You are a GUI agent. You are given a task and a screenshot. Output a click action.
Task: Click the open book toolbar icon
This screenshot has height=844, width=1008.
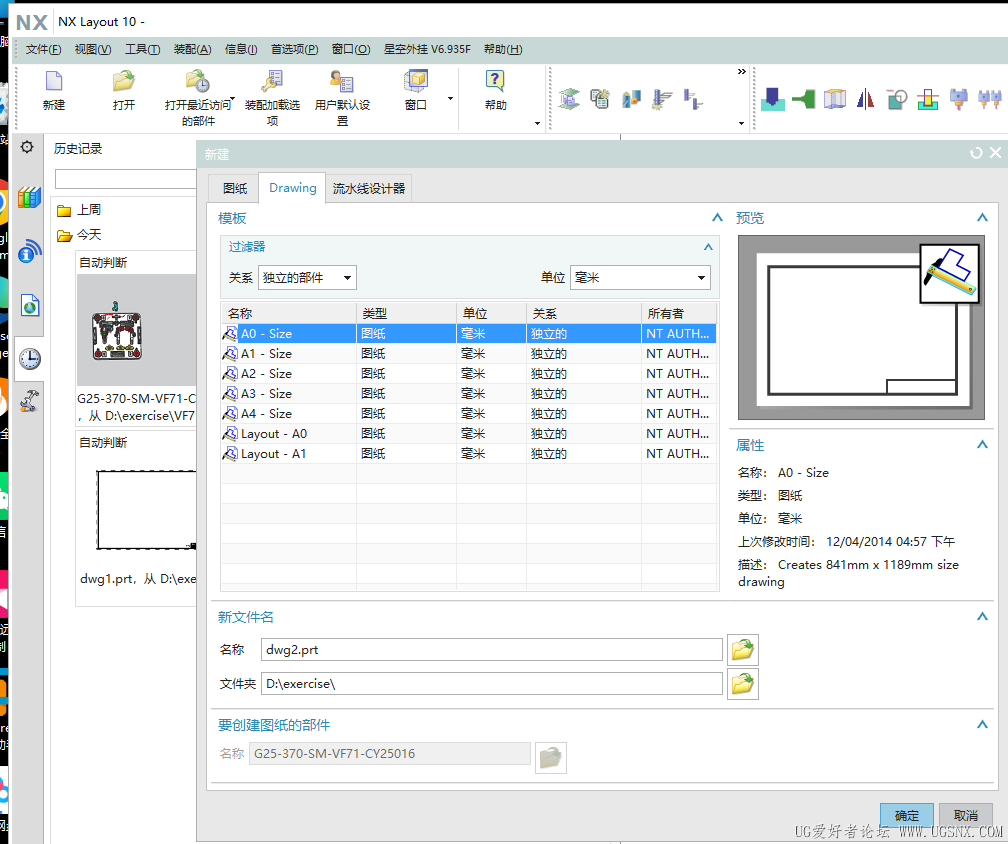(x=834, y=99)
